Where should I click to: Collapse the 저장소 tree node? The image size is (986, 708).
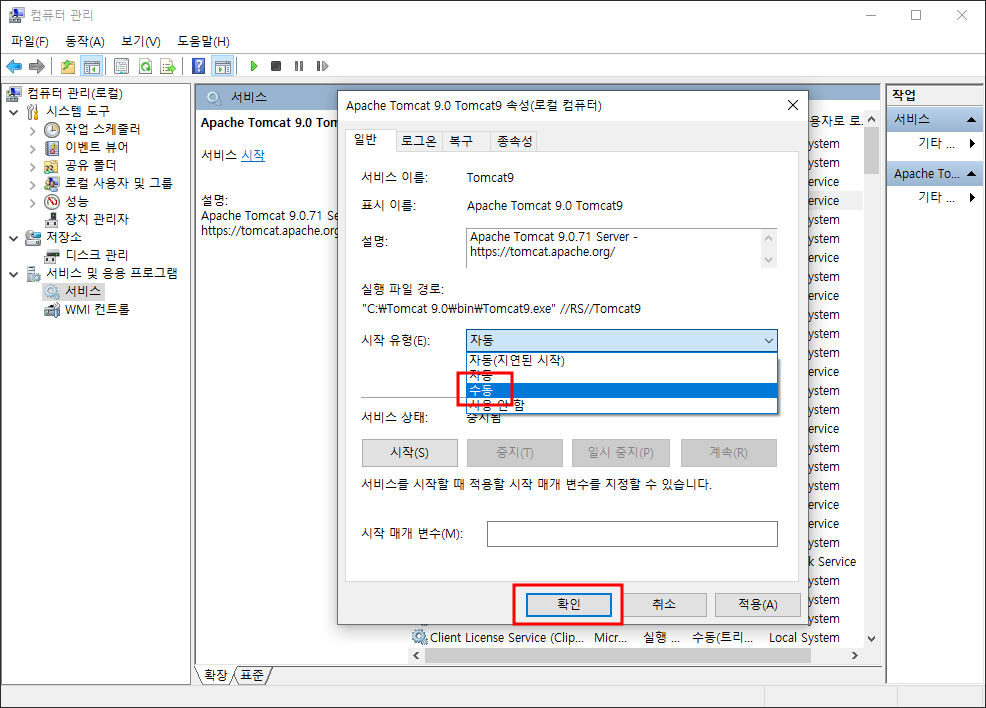14,238
